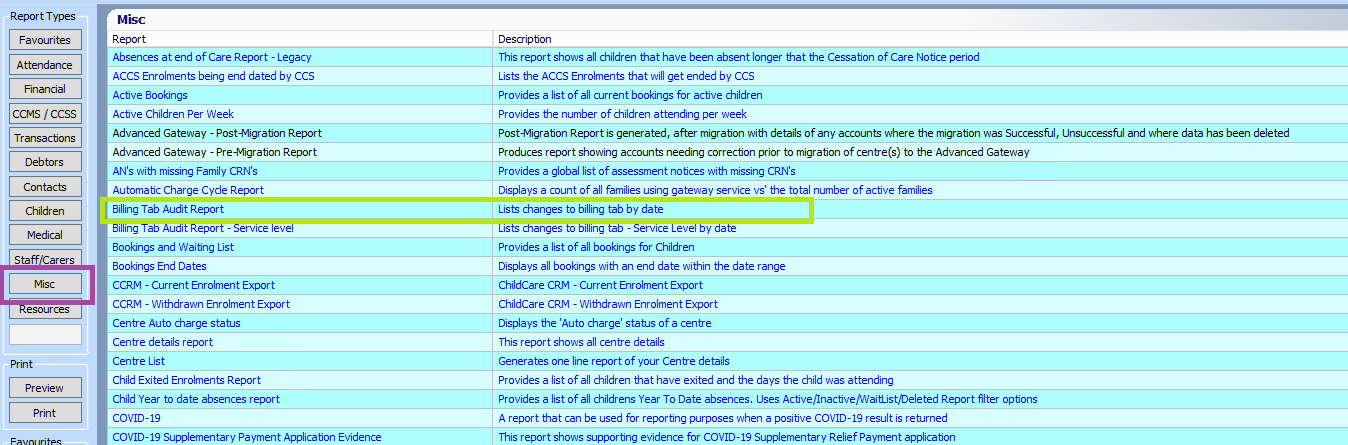Click the Misc report type button

click(45, 284)
